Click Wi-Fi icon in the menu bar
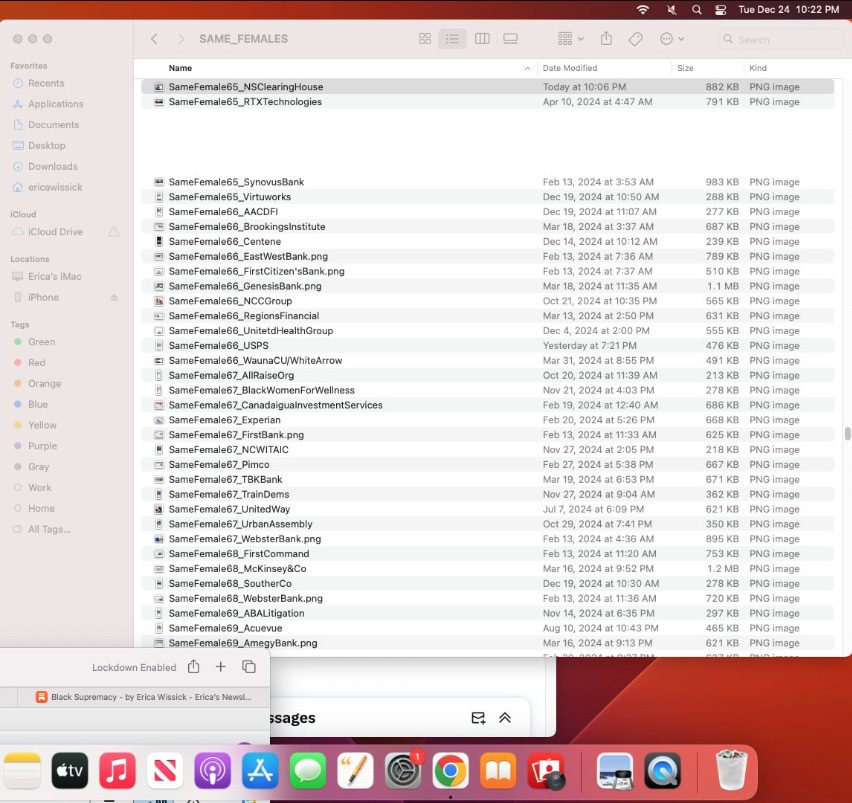This screenshot has height=803, width=852. coord(643,9)
